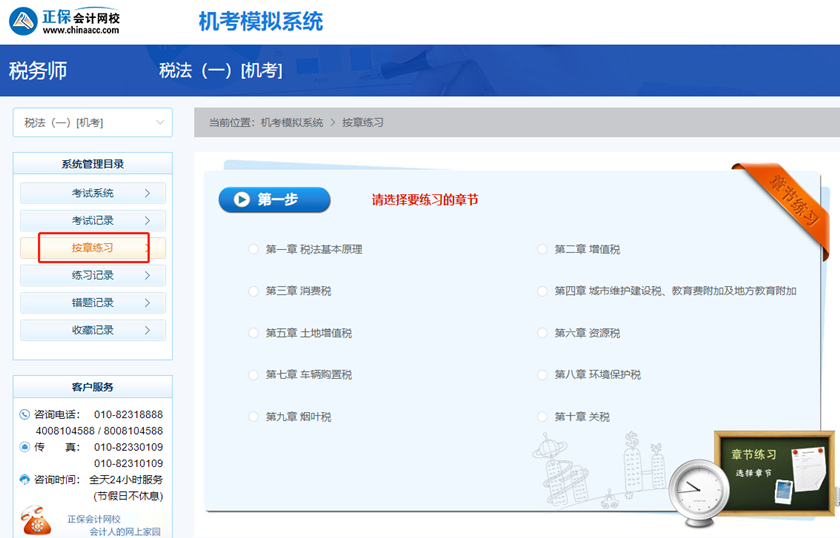Select 第一章 税法基本原理 radio button

click(x=254, y=249)
